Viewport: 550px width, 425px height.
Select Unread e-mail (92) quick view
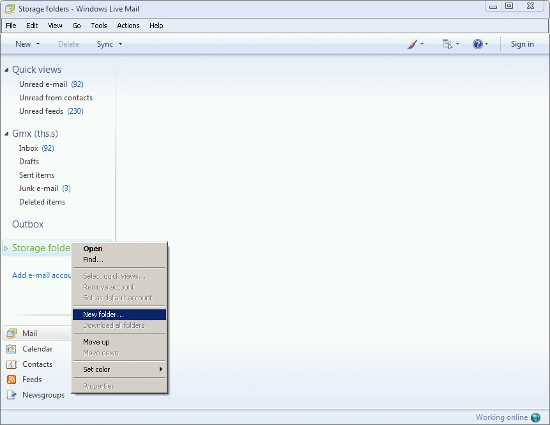(51, 84)
